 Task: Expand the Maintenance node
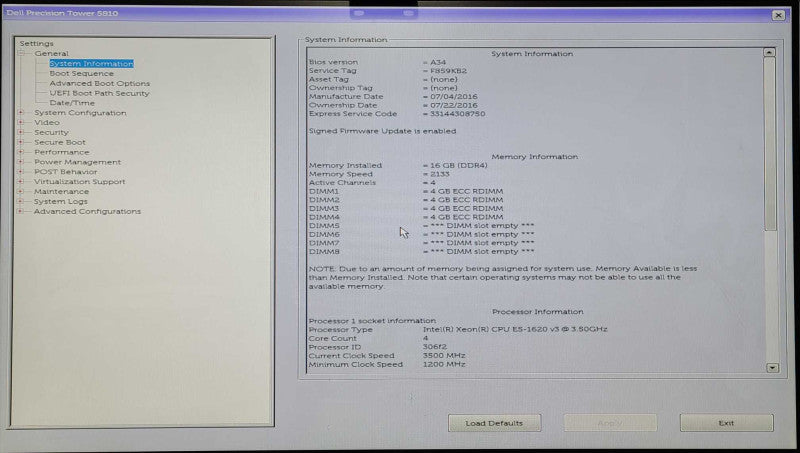coord(21,191)
